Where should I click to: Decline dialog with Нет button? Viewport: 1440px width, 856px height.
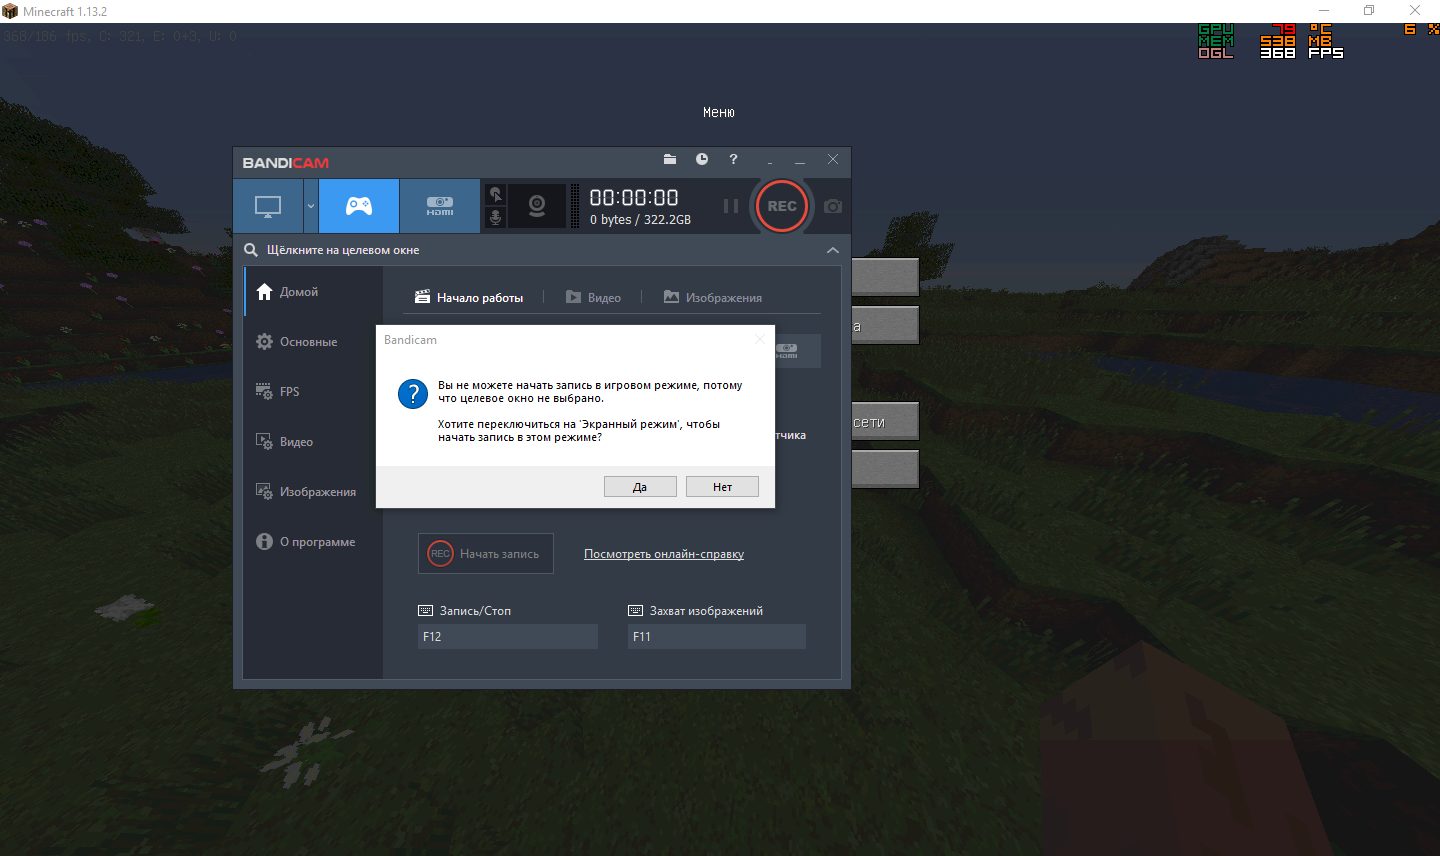tap(722, 487)
